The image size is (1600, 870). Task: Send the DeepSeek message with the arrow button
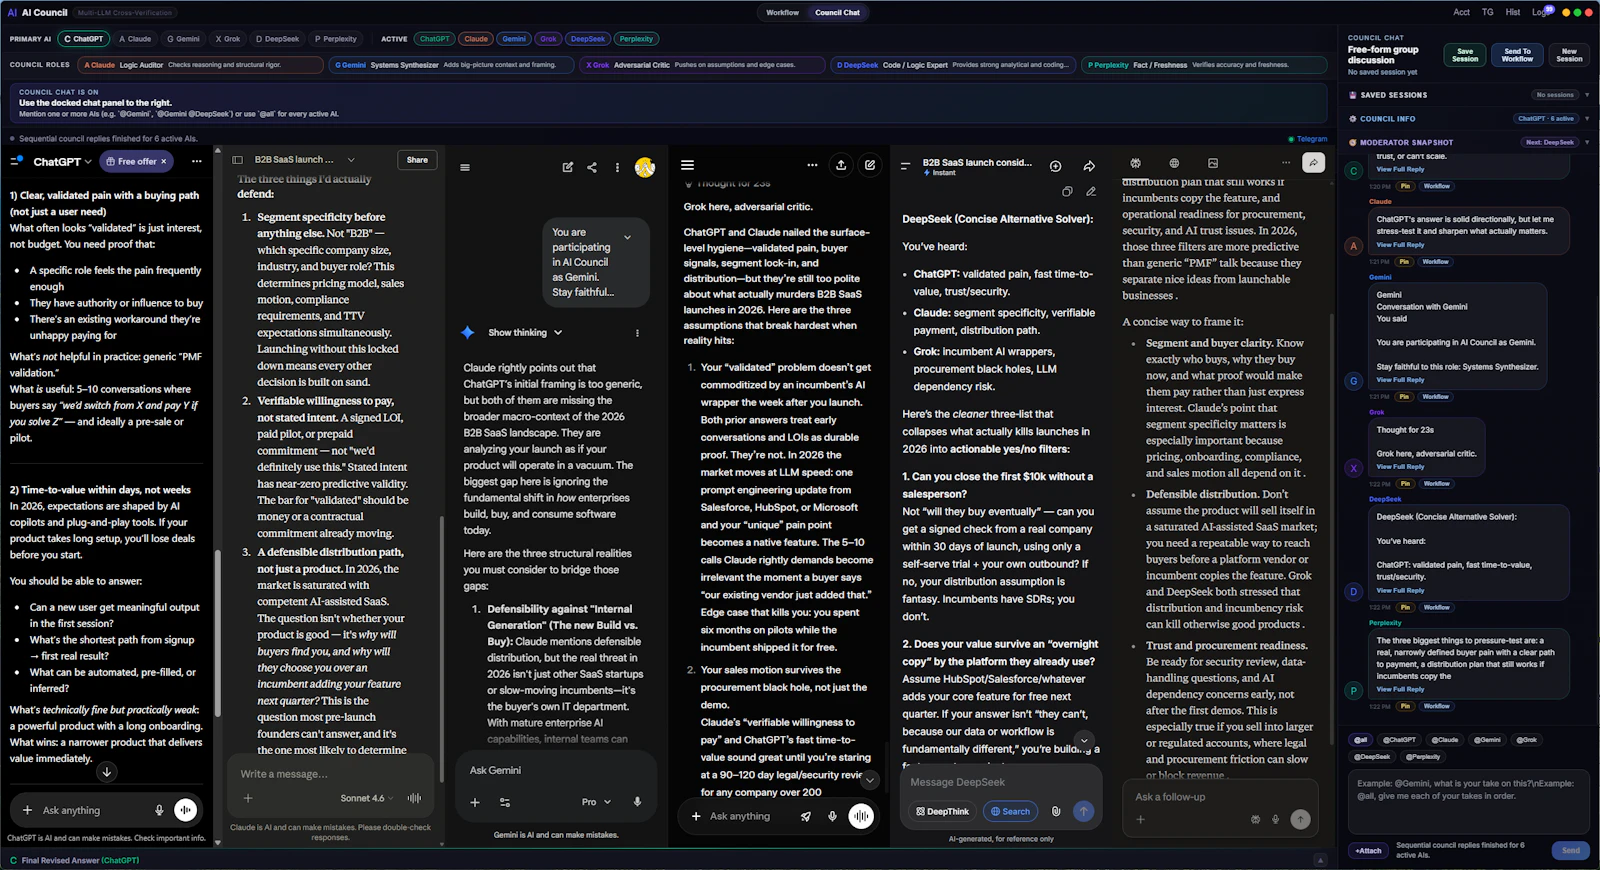pyautogui.click(x=1083, y=812)
